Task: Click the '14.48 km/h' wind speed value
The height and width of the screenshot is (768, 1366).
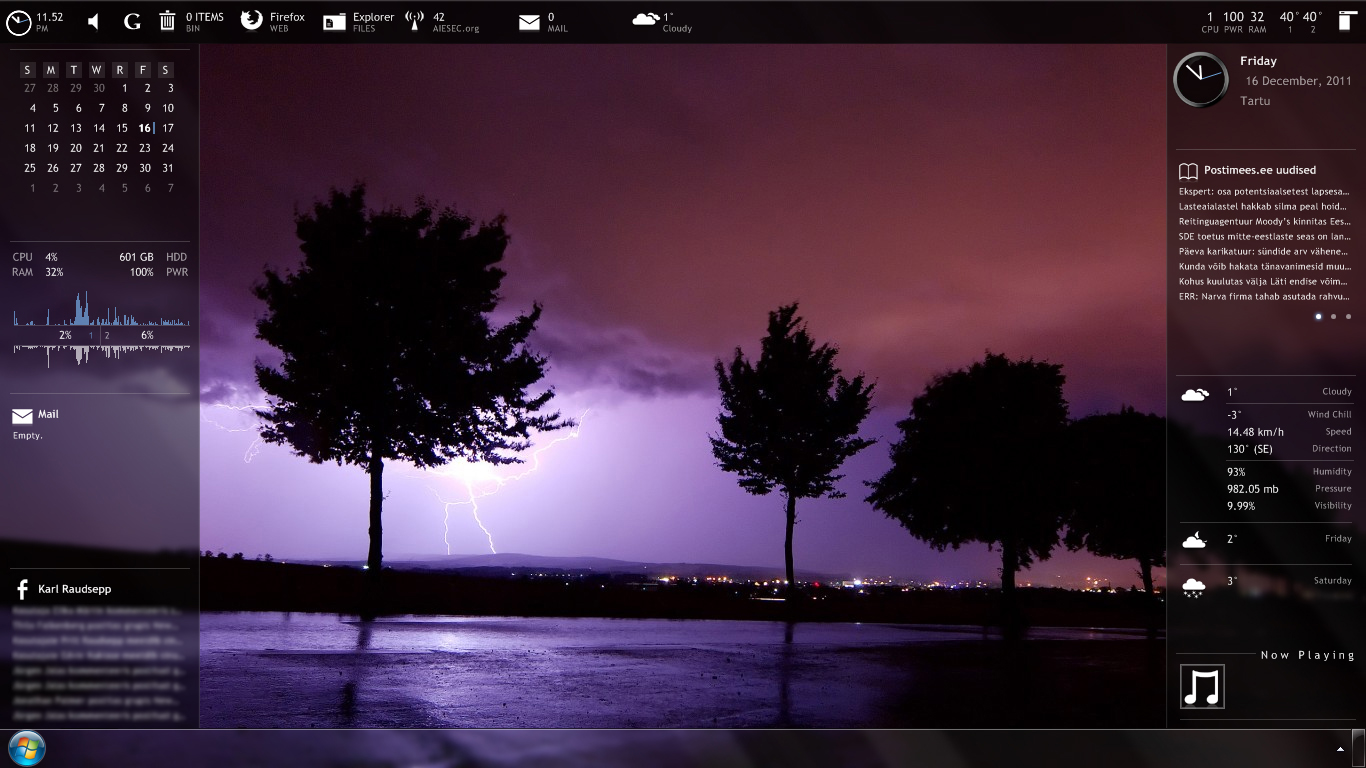Action: point(1255,432)
